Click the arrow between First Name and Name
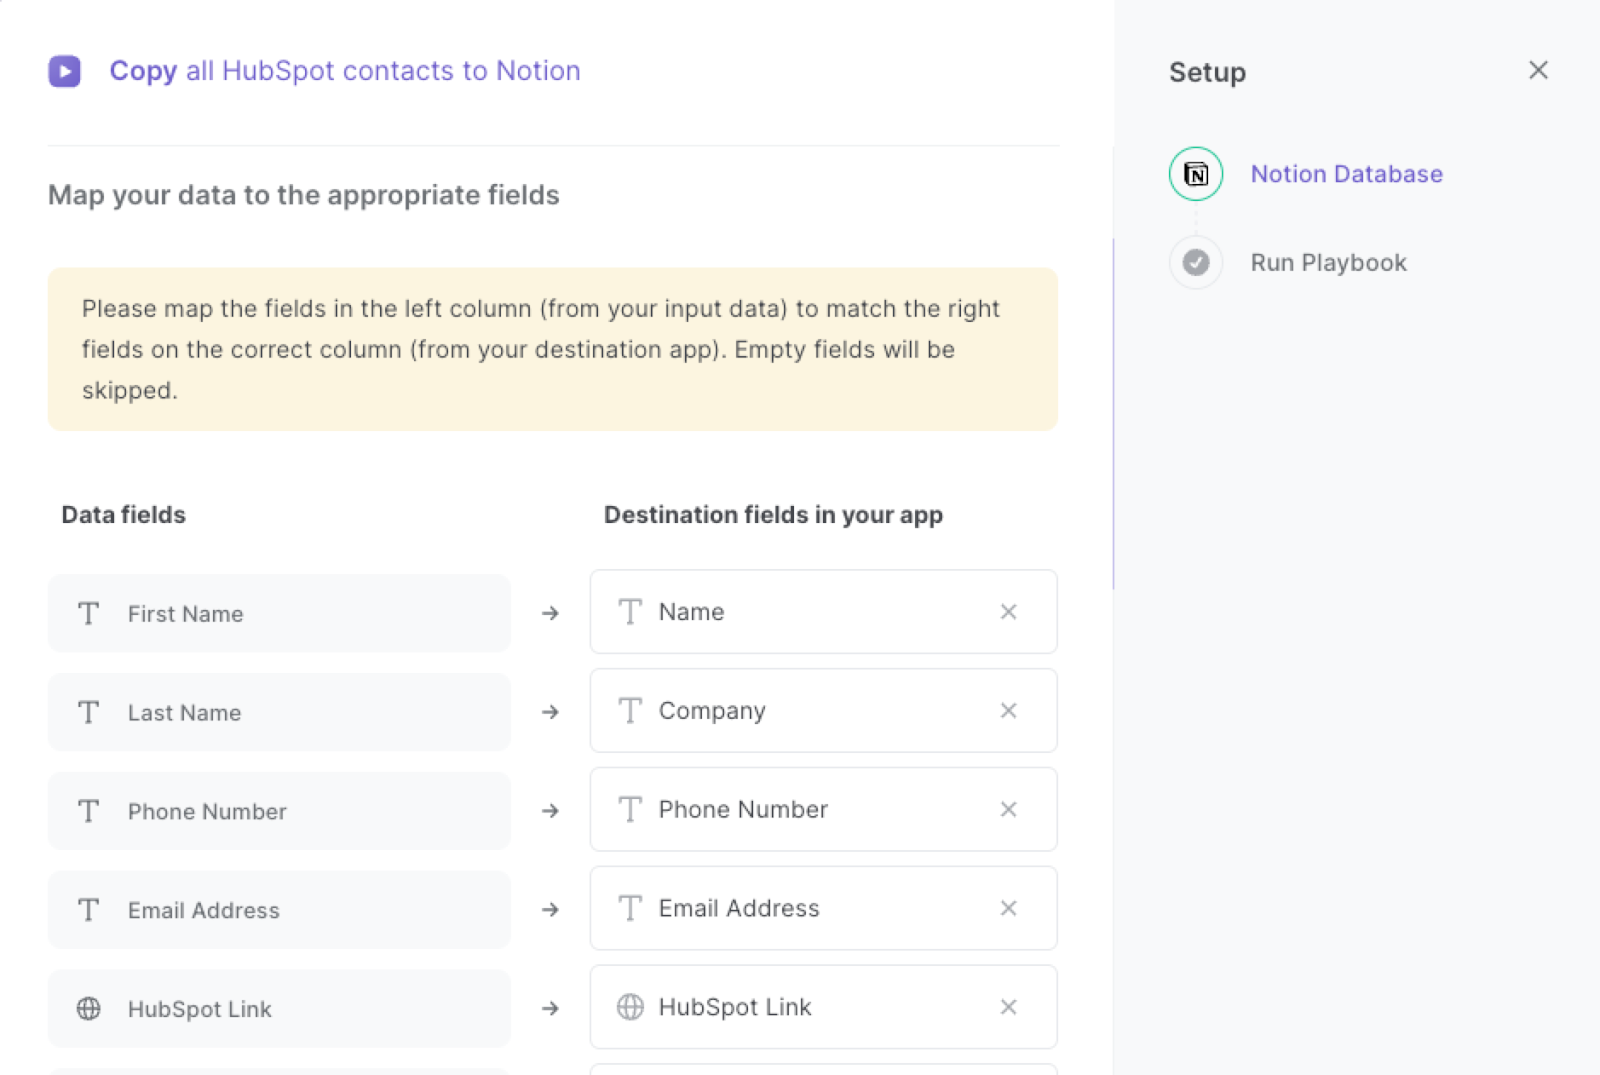The height and width of the screenshot is (1075, 1600). point(550,613)
